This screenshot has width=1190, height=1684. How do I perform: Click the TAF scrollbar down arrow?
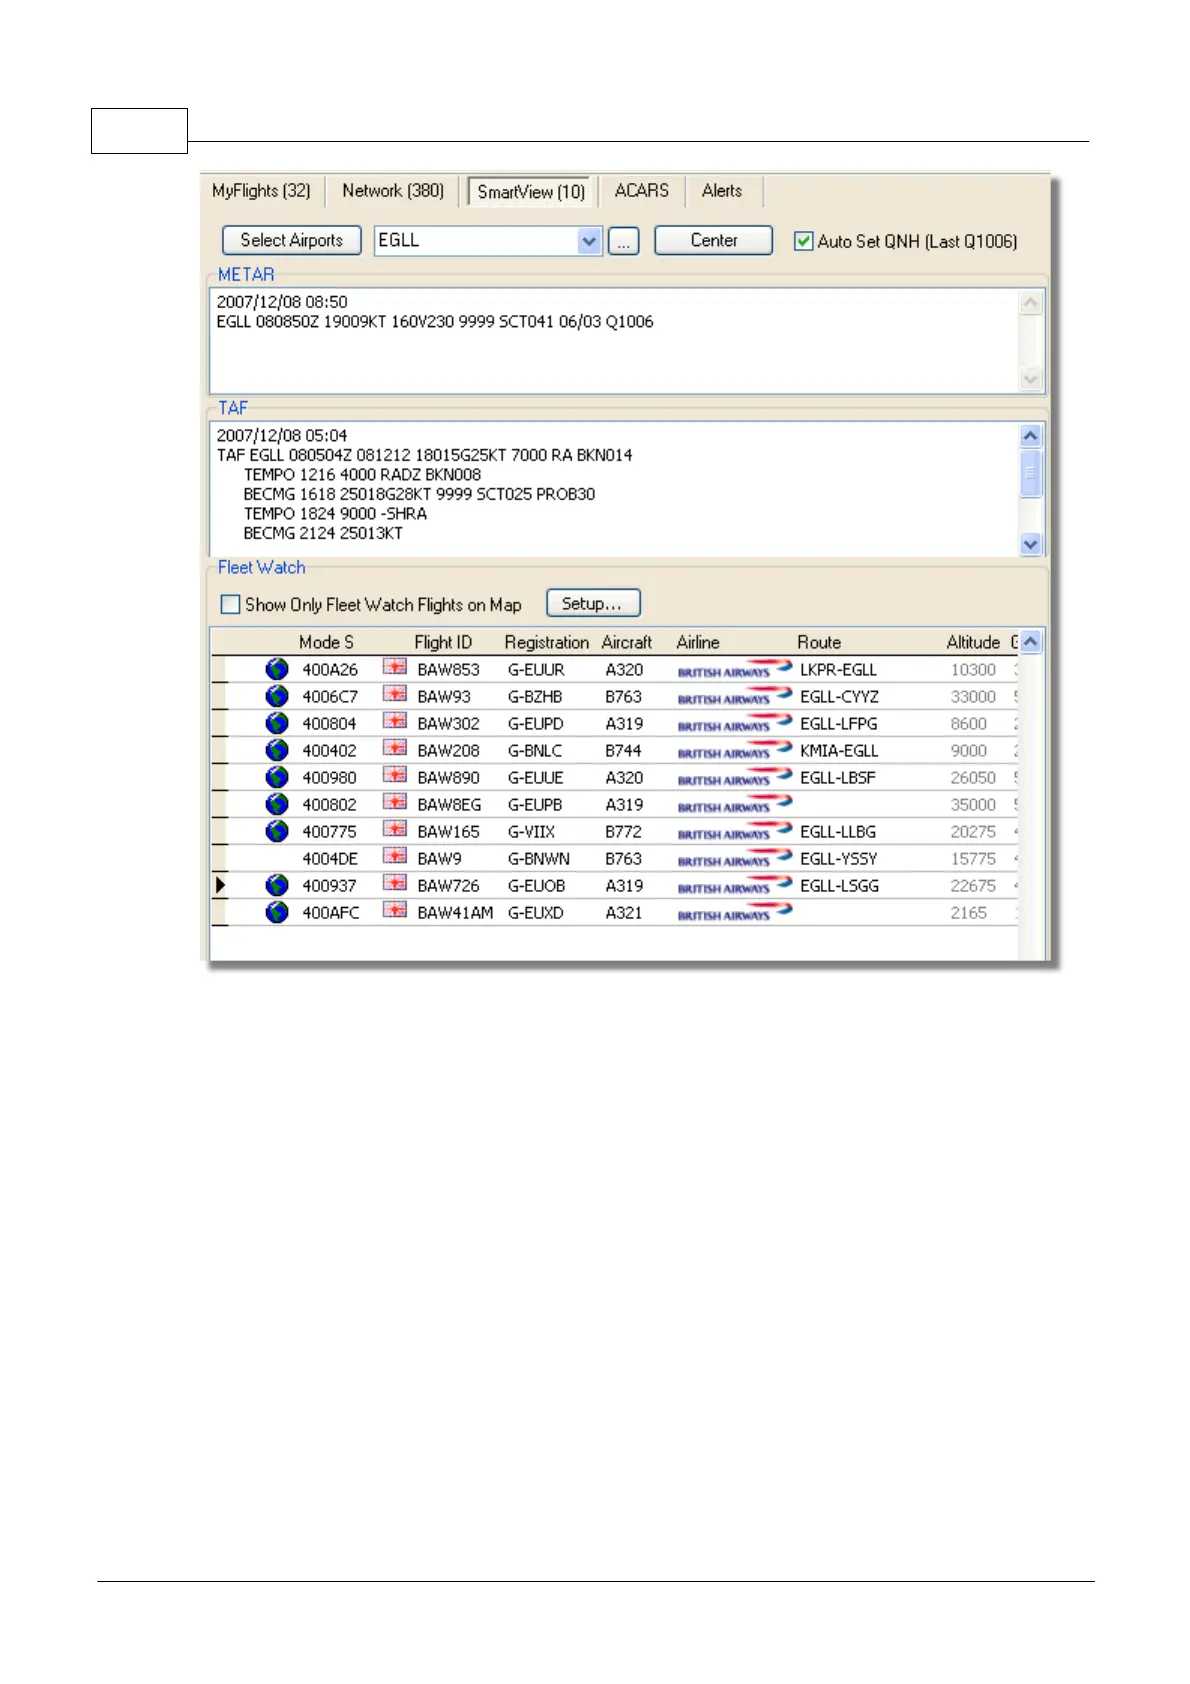pos(1030,544)
